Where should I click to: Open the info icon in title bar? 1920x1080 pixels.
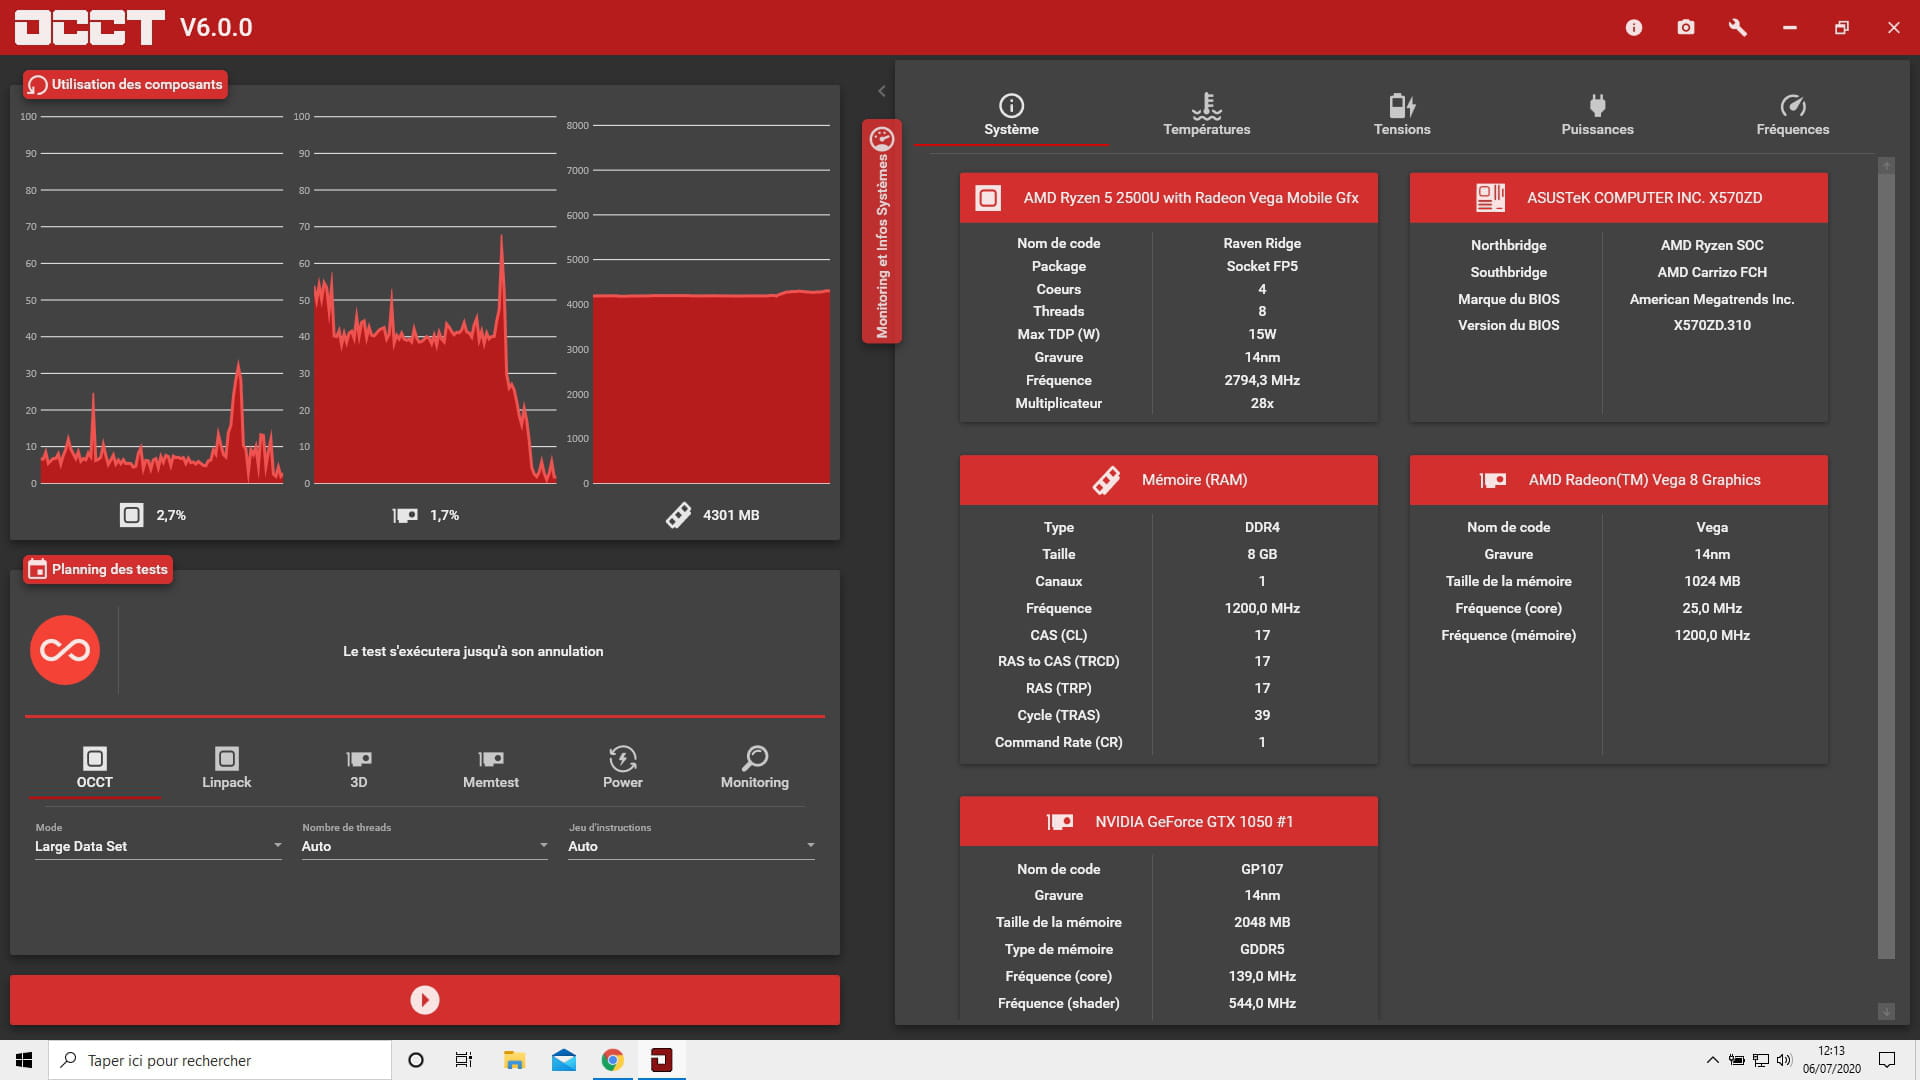point(1634,28)
